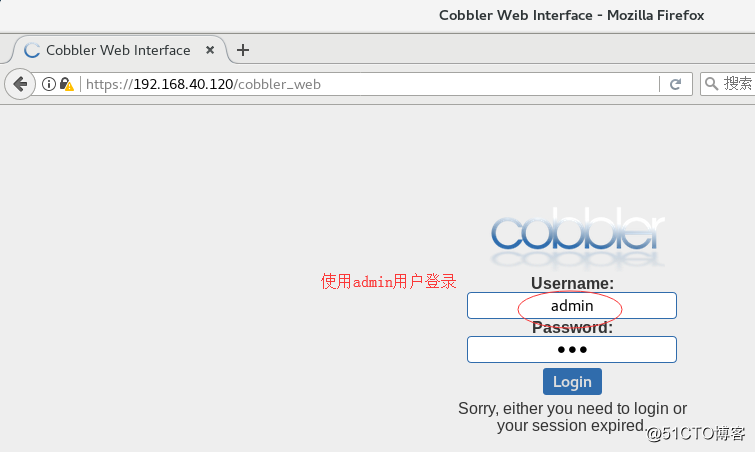The height and width of the screenshot is (452, 755).
Task: Click into the Username input field
Action: (572, 305)
